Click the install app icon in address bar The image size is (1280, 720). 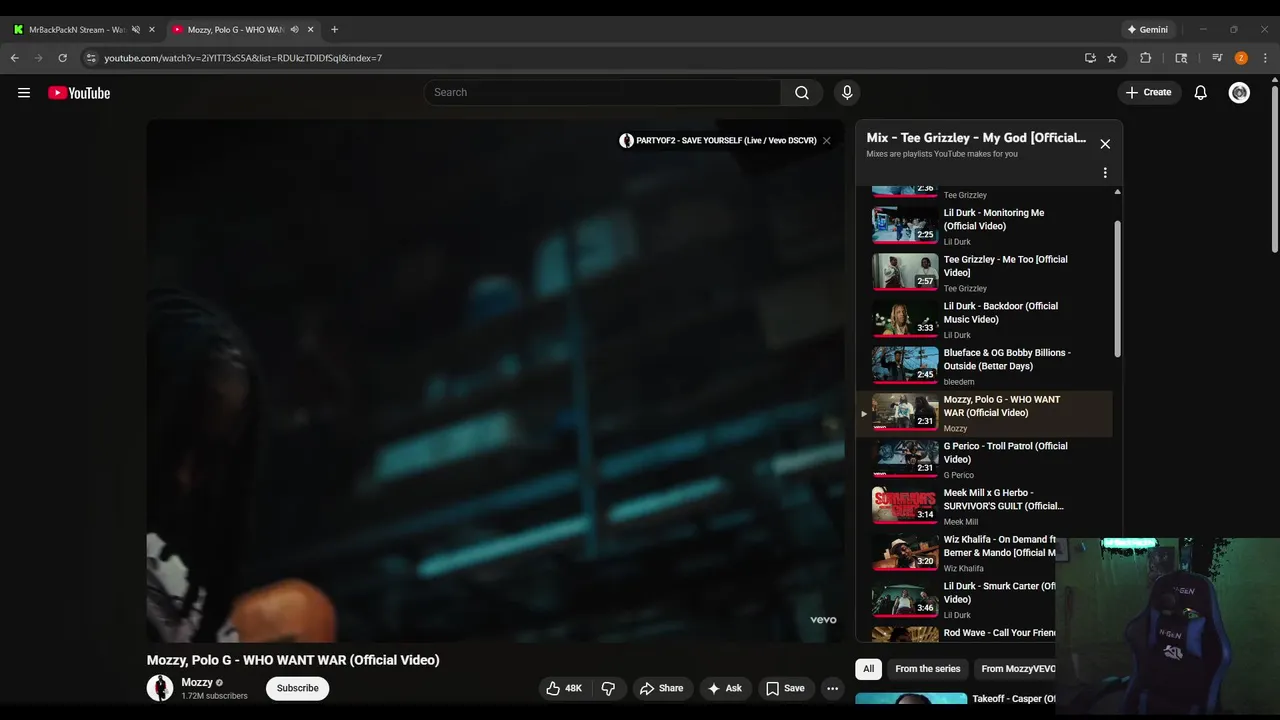pos(1090,58)
